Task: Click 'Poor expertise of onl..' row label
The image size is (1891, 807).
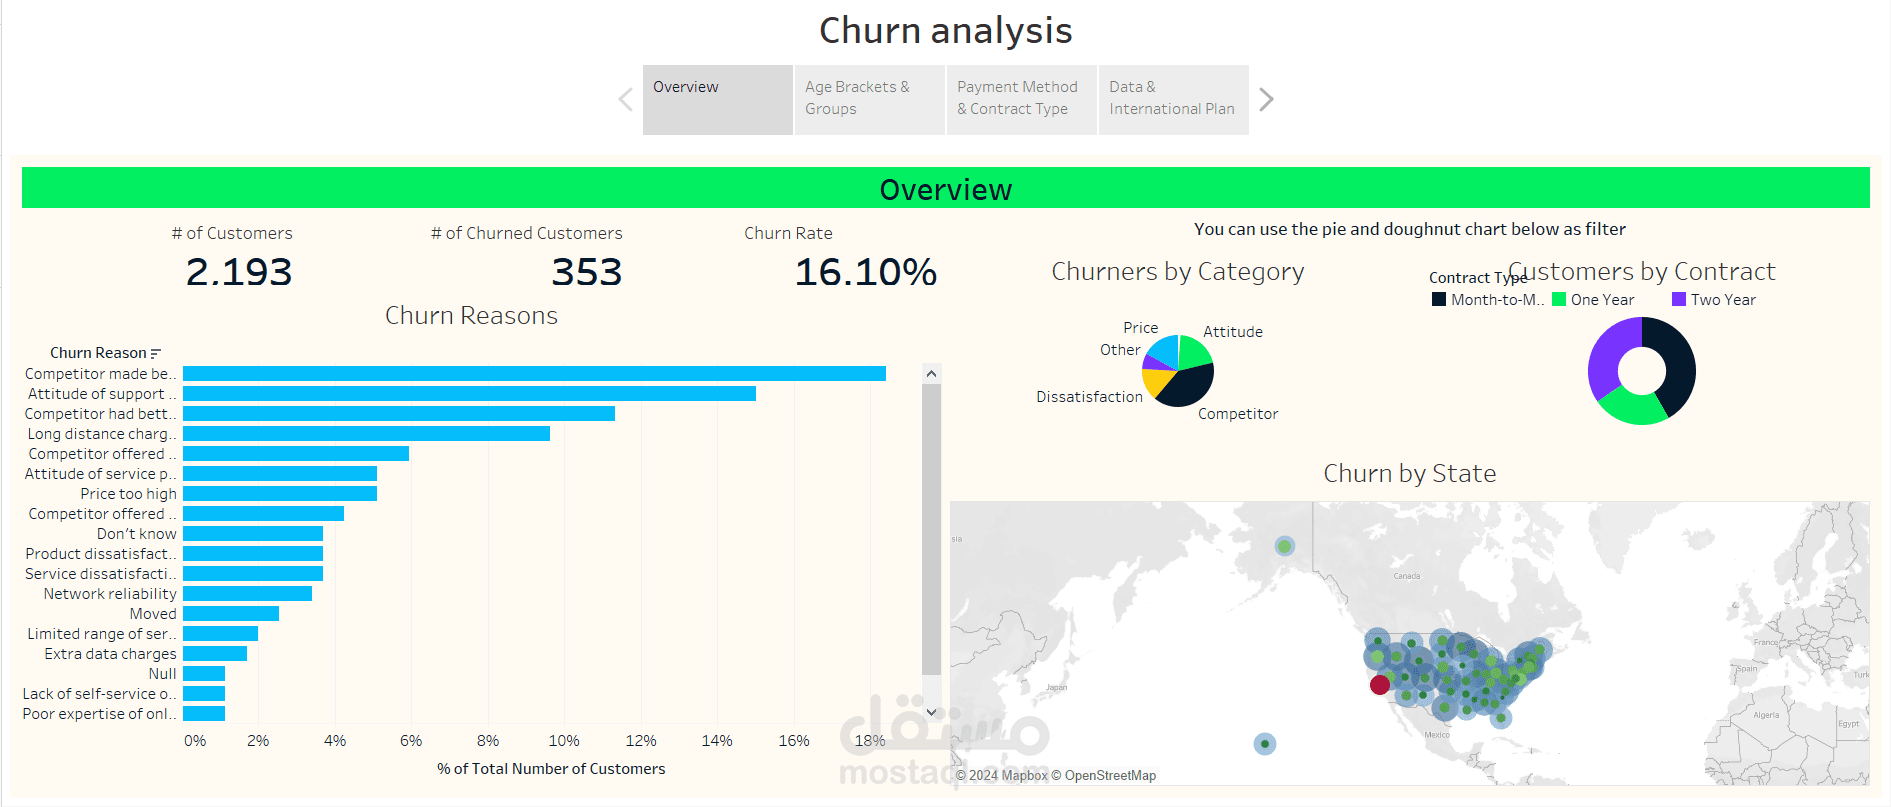Action: click(99, 714)
